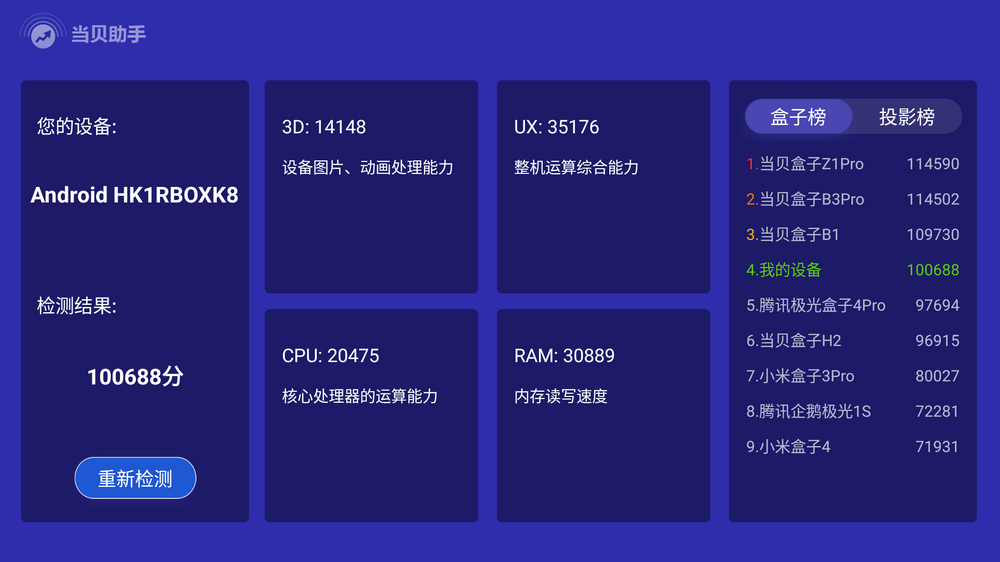
Task: Click the 设备图片、动画处理能力 description
Action: point(368,167)
